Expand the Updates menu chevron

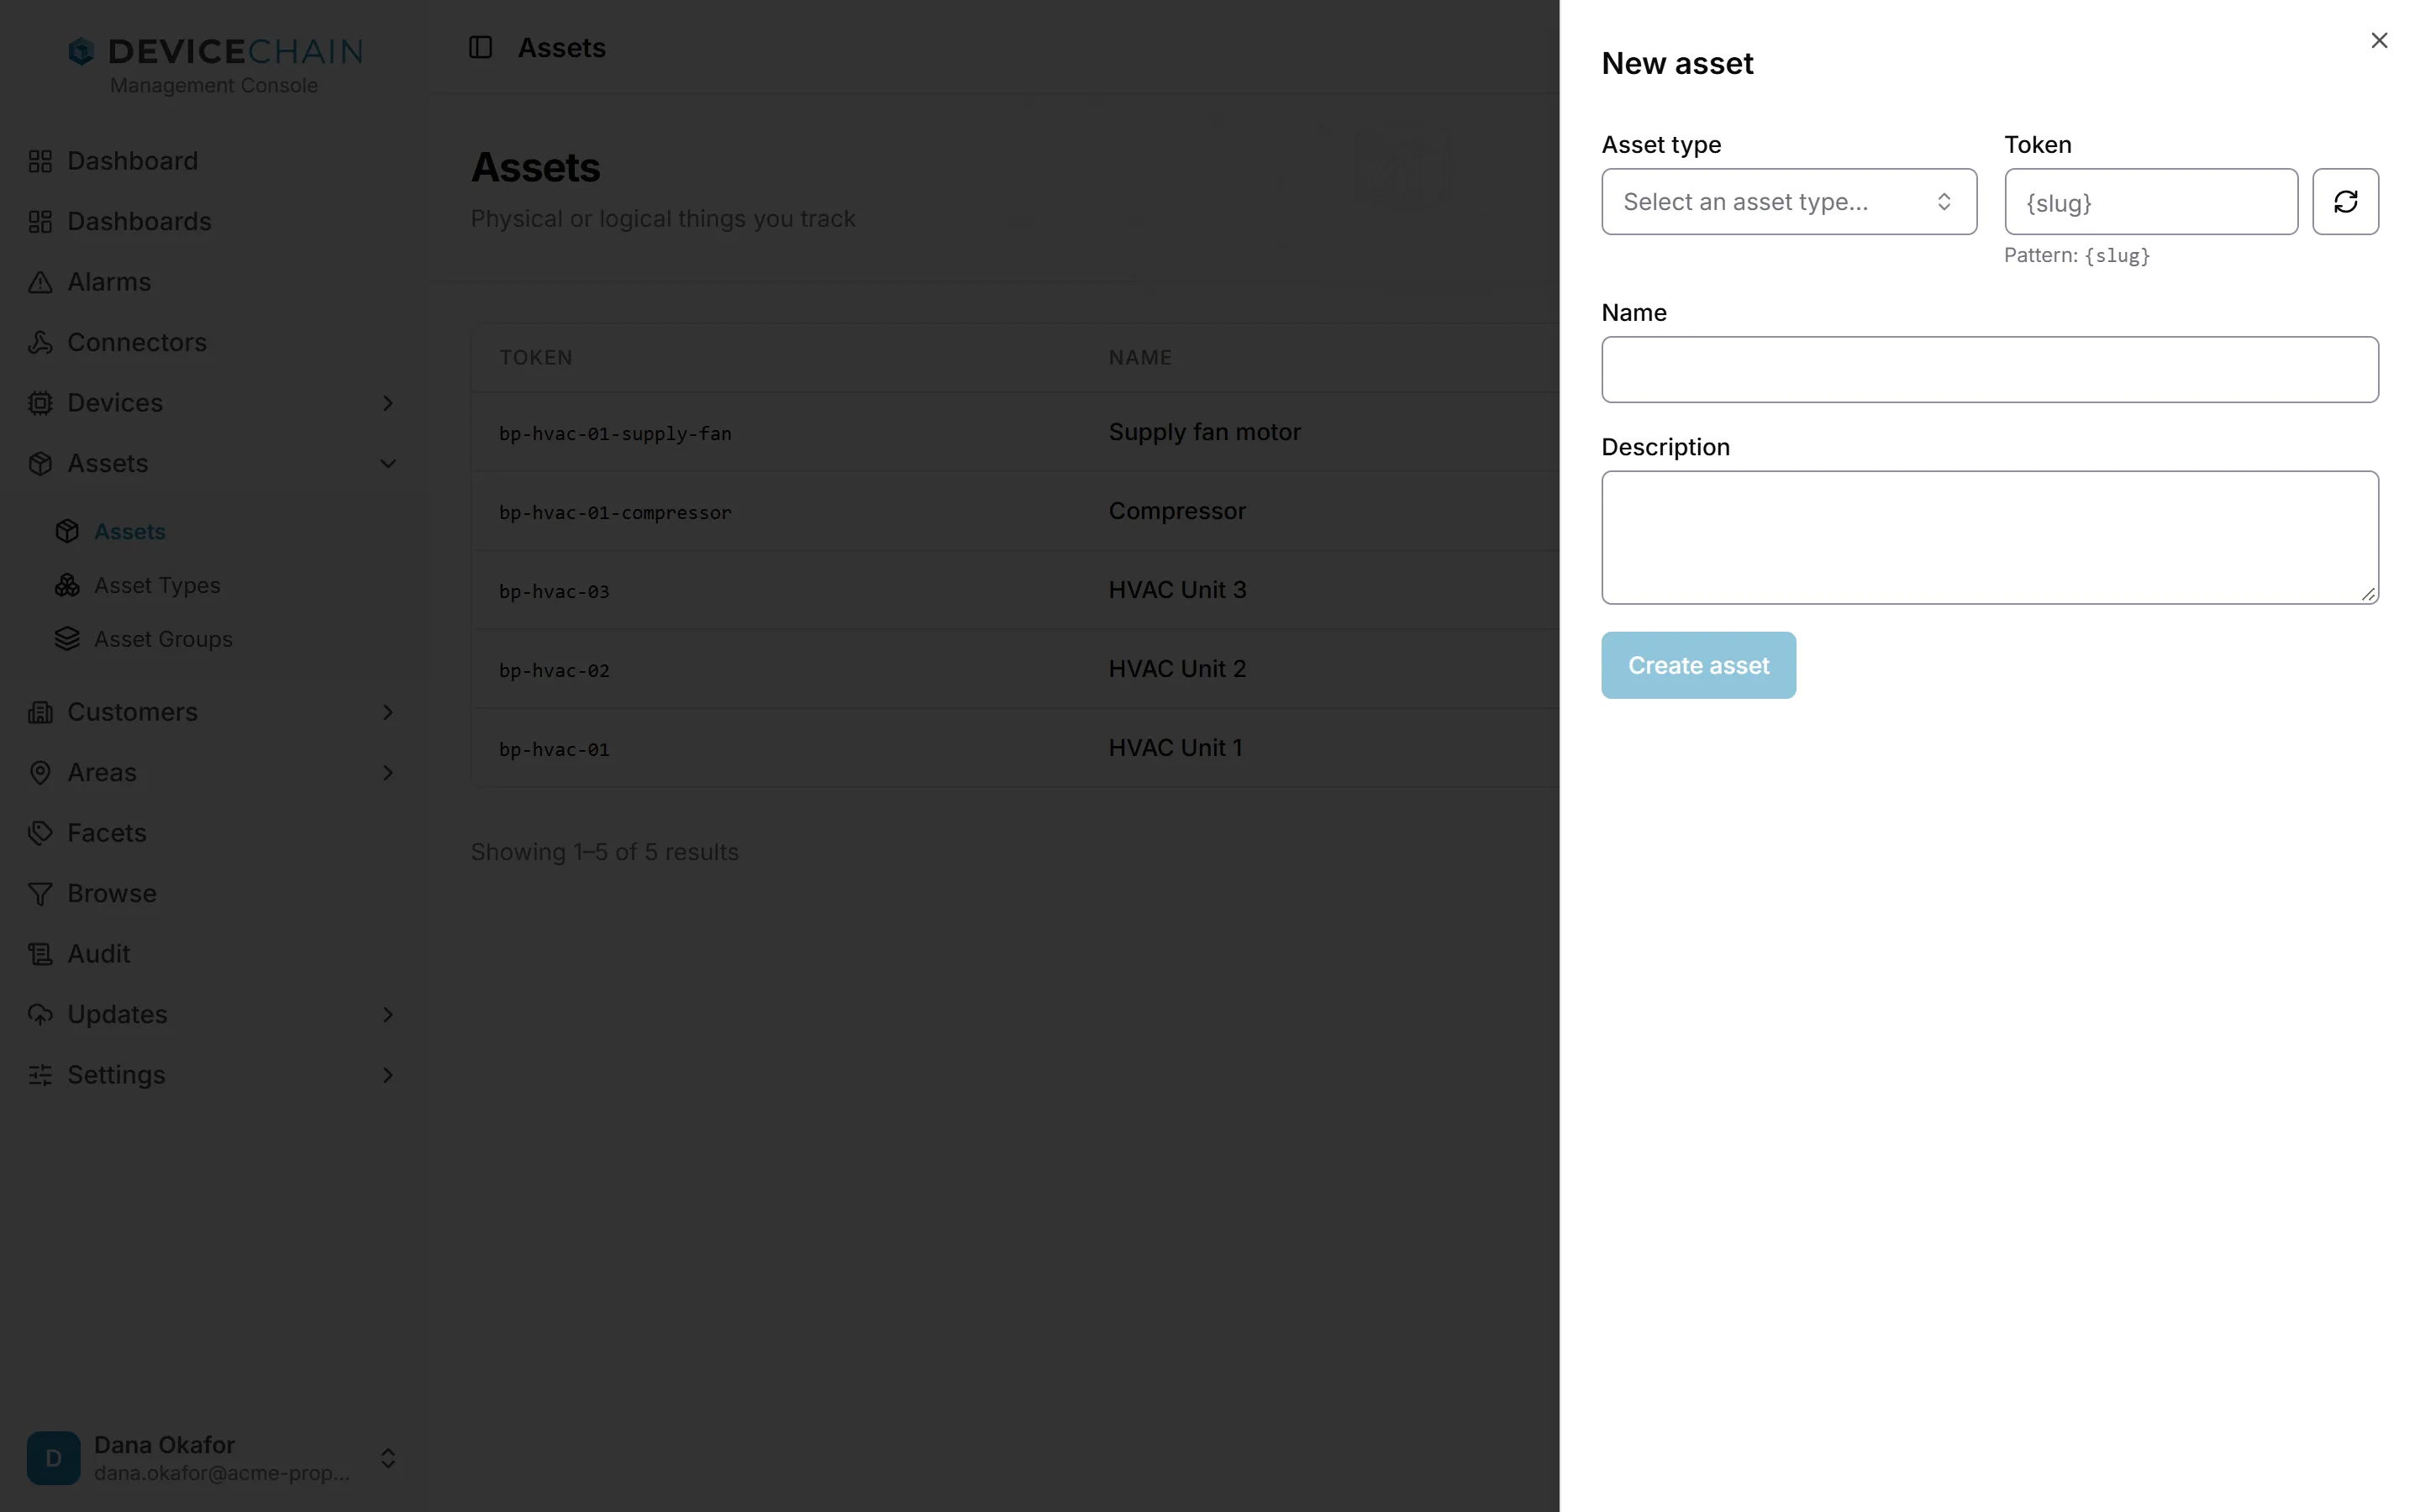point(388,1015)
